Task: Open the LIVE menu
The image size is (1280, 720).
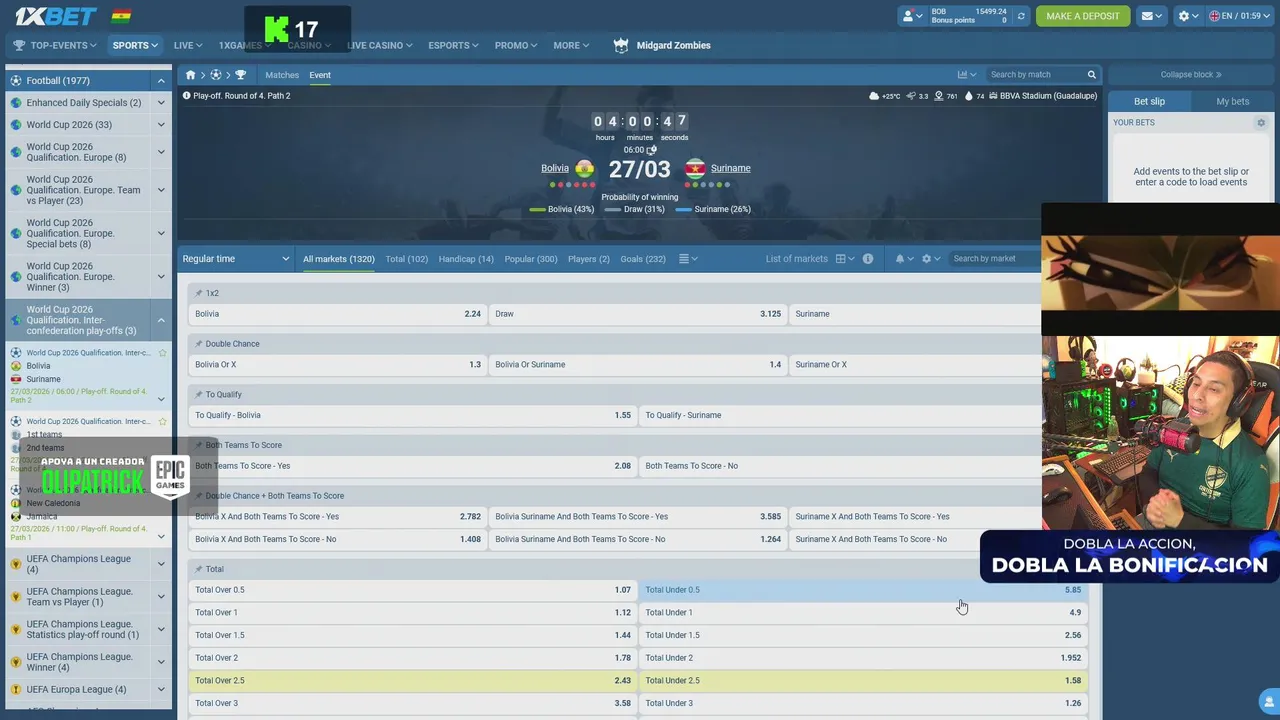Action: [188, 45]
